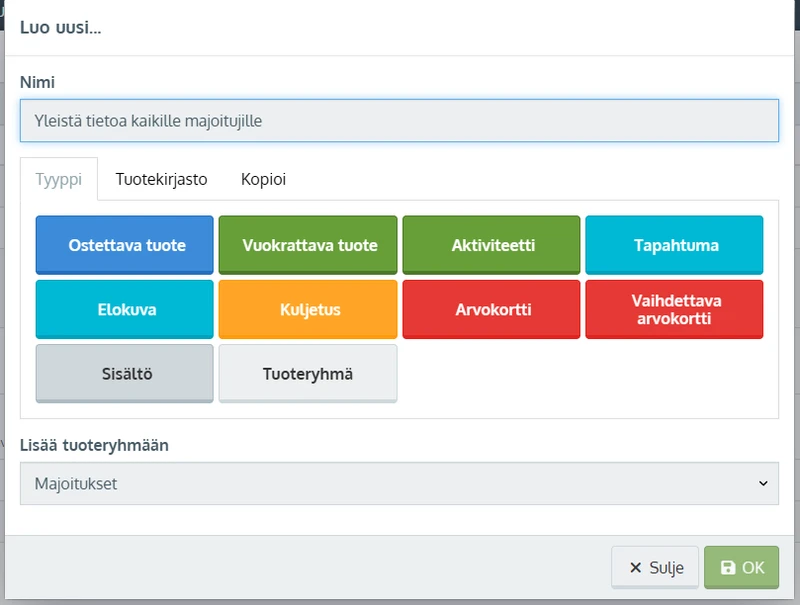Confirm with the OK button
800x605 pixels.
[x=741, y=567]
